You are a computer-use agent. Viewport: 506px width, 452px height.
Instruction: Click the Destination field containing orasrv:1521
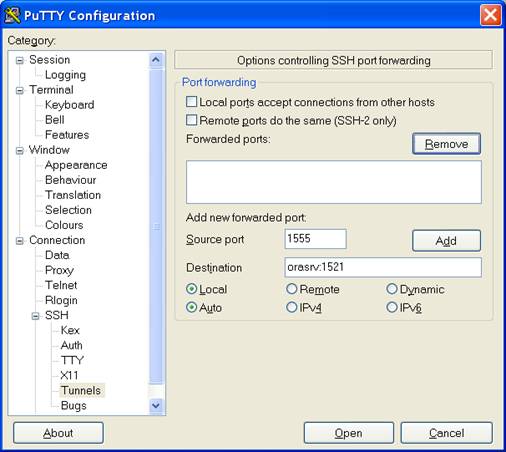point(383,267)
